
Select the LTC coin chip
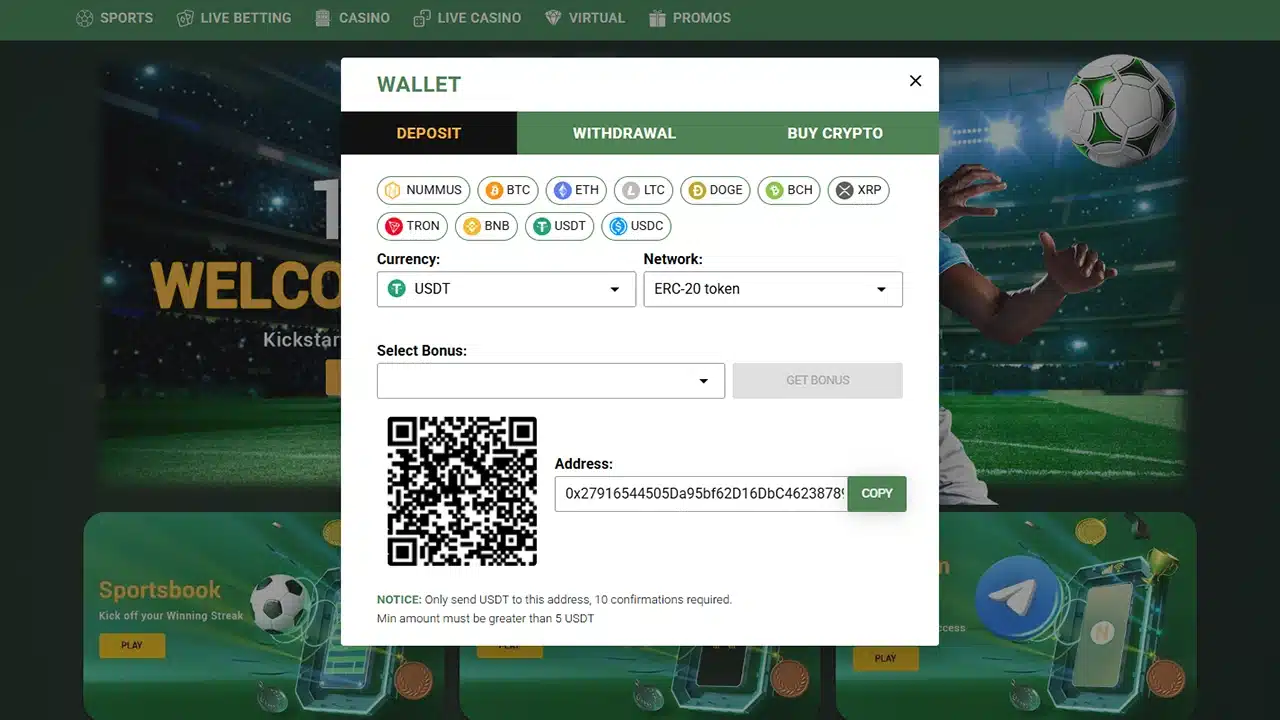644,190
